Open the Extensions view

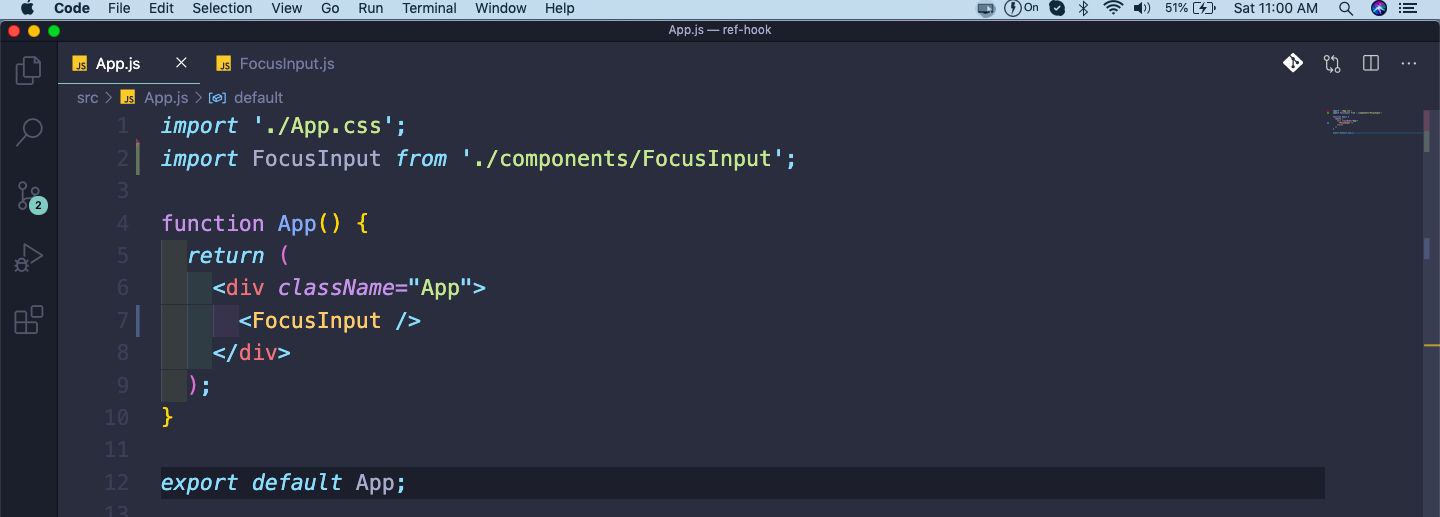(x=29, y=320)
